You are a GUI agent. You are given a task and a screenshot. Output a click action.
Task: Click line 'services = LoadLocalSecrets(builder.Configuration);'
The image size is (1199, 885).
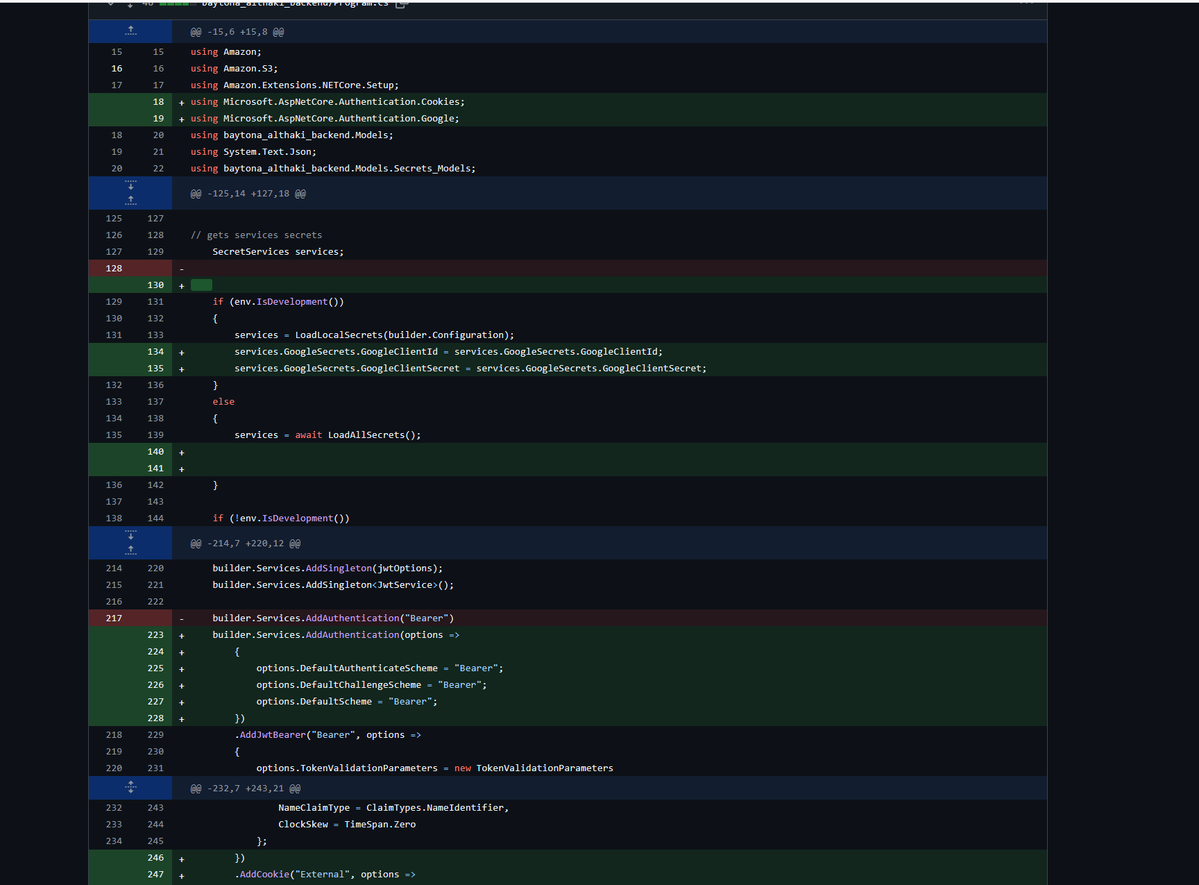375,335
